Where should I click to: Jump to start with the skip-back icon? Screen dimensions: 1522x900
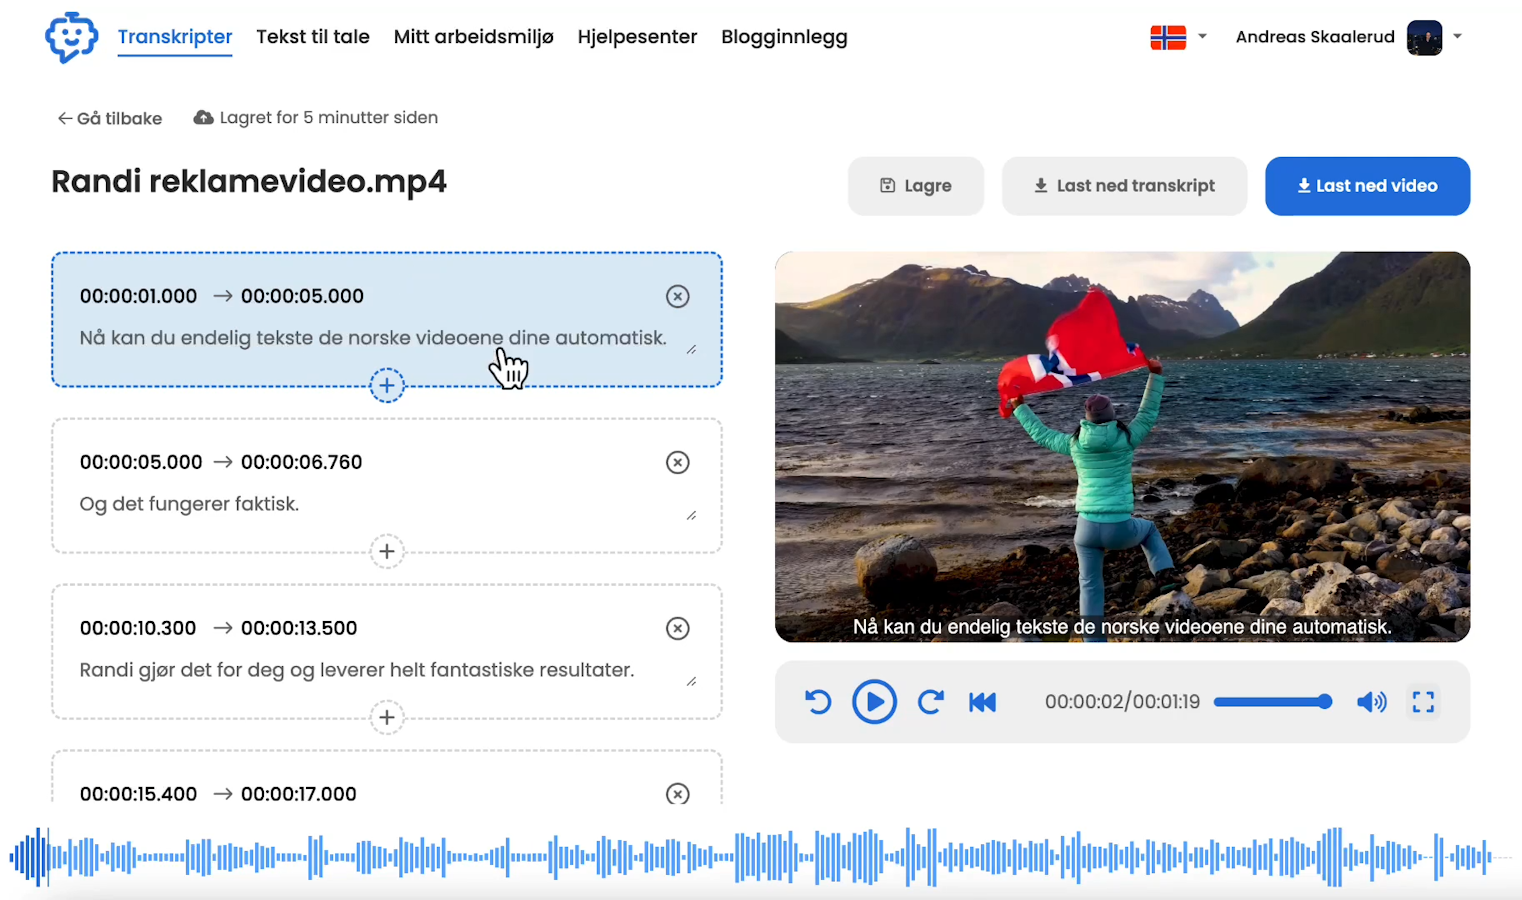(982, 702)
